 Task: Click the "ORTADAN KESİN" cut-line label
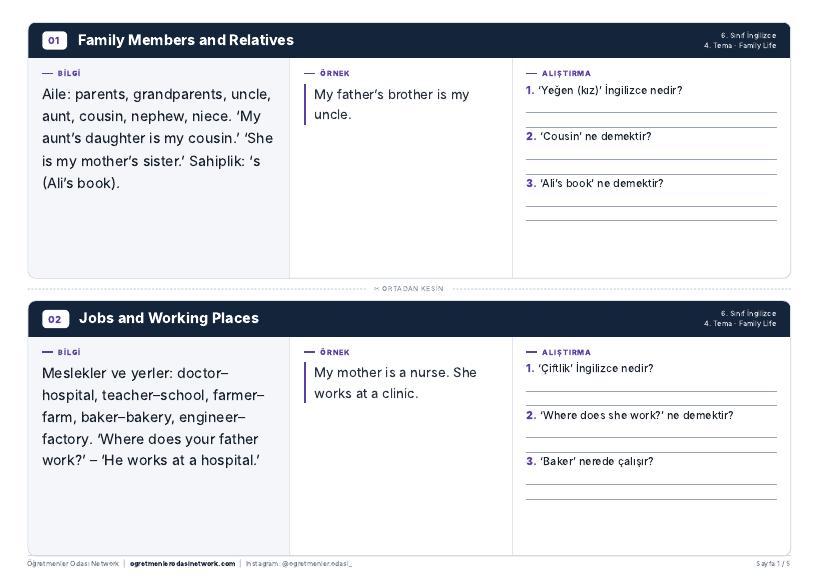coord(410,288)
